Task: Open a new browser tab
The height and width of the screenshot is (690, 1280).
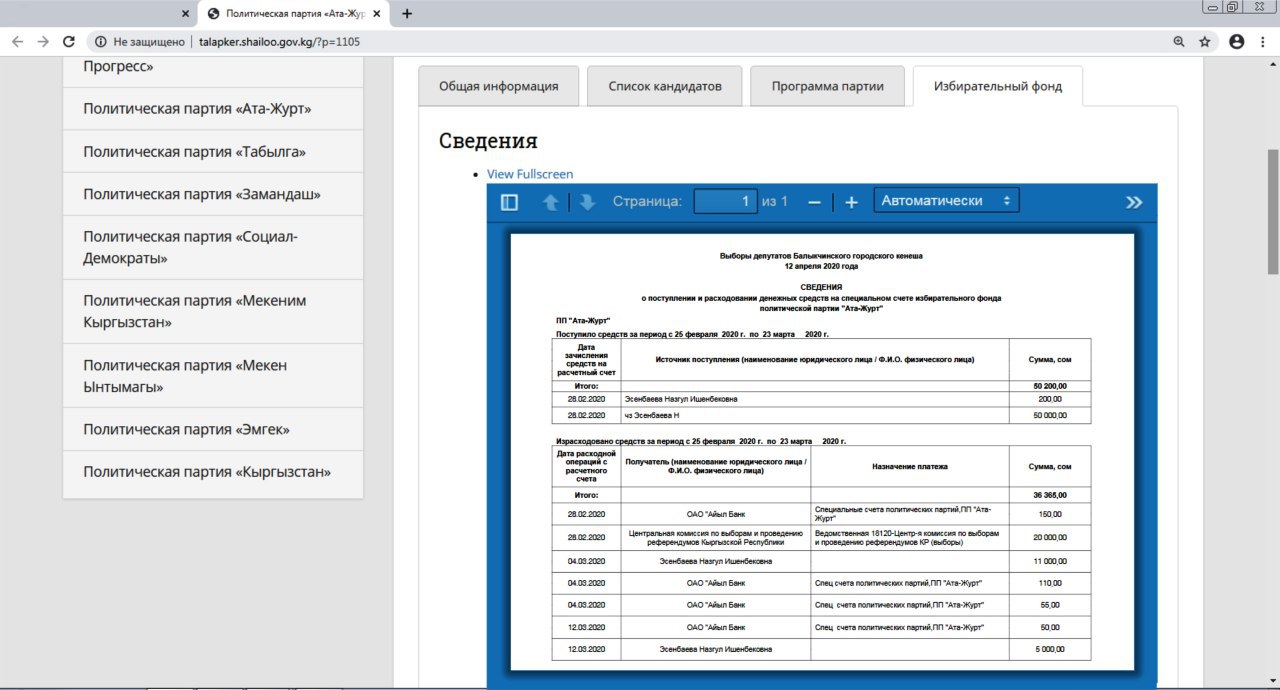Action: point(407,14)
